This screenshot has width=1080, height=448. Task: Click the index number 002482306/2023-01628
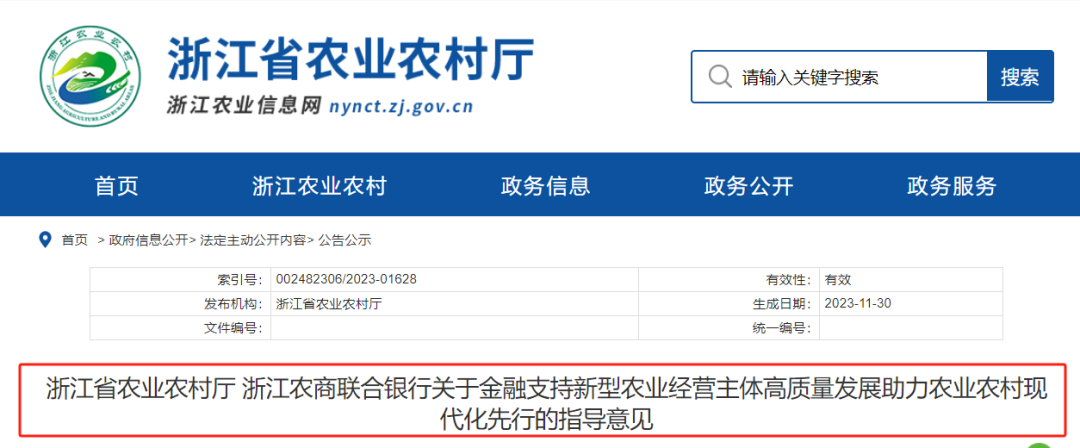pyautogui.click(x=346, y=279)
